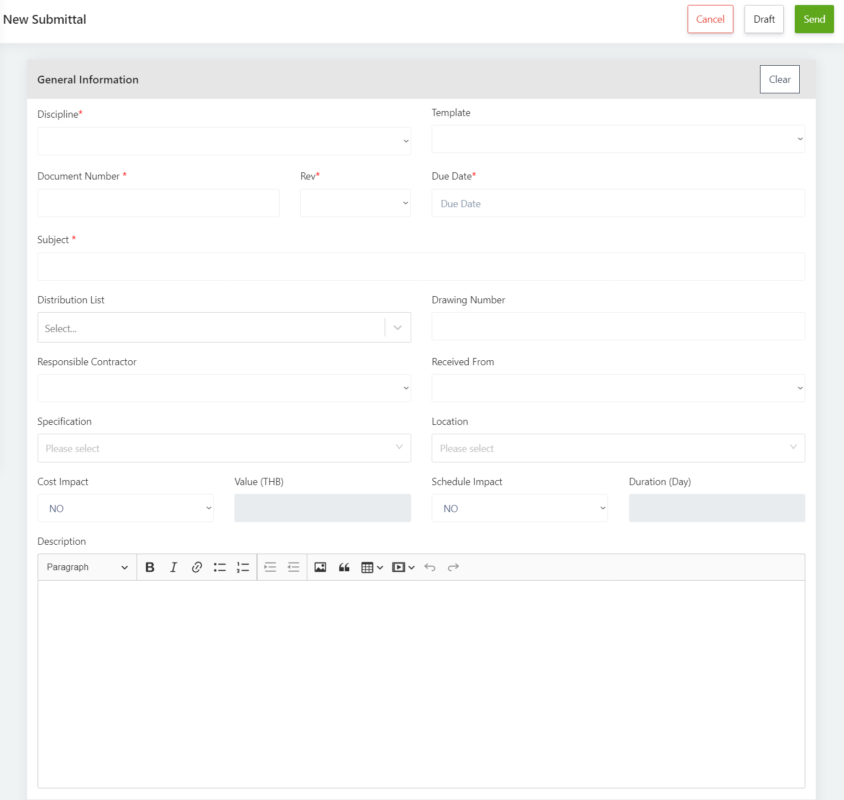Insert an image into the Description
Viewport: 844px width, 800px height.
click(x=318, y=567)
